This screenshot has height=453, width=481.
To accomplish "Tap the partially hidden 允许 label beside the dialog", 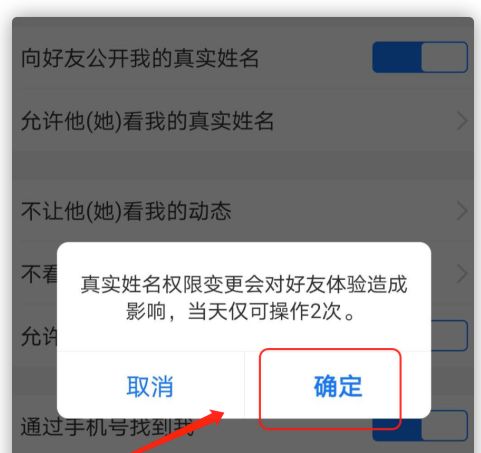I will coord(39,336).
